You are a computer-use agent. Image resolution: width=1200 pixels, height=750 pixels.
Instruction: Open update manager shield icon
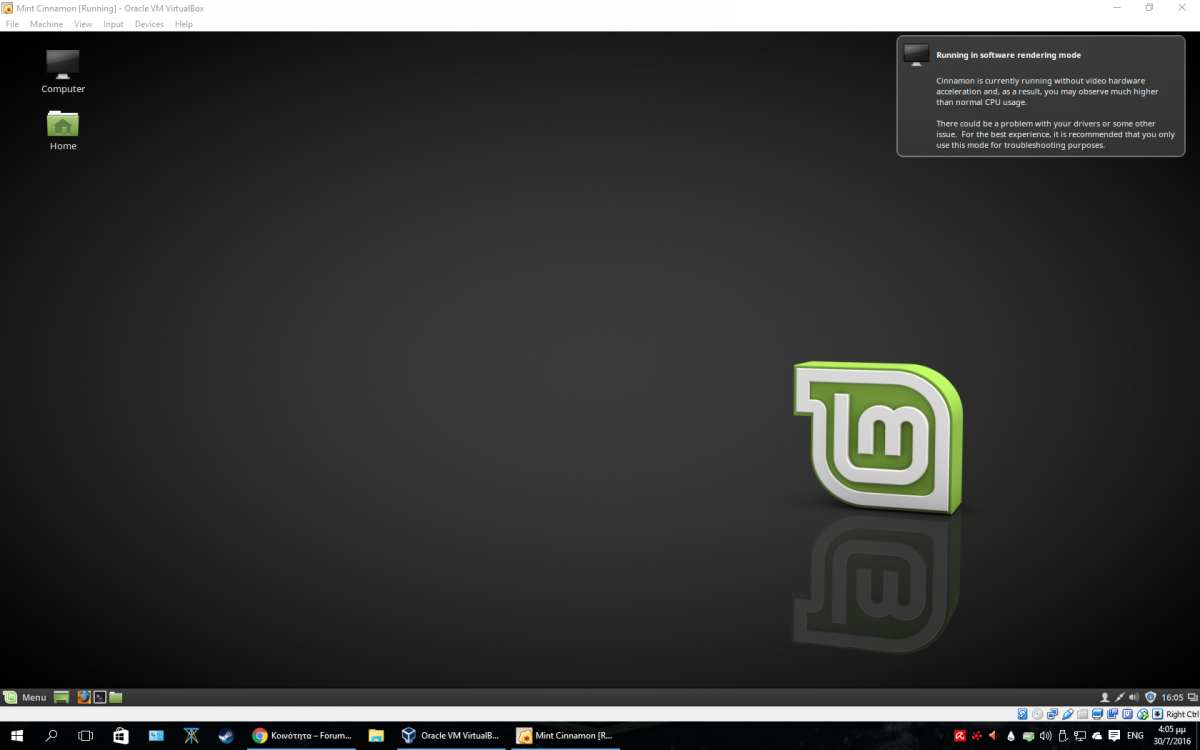[1151, 697]
